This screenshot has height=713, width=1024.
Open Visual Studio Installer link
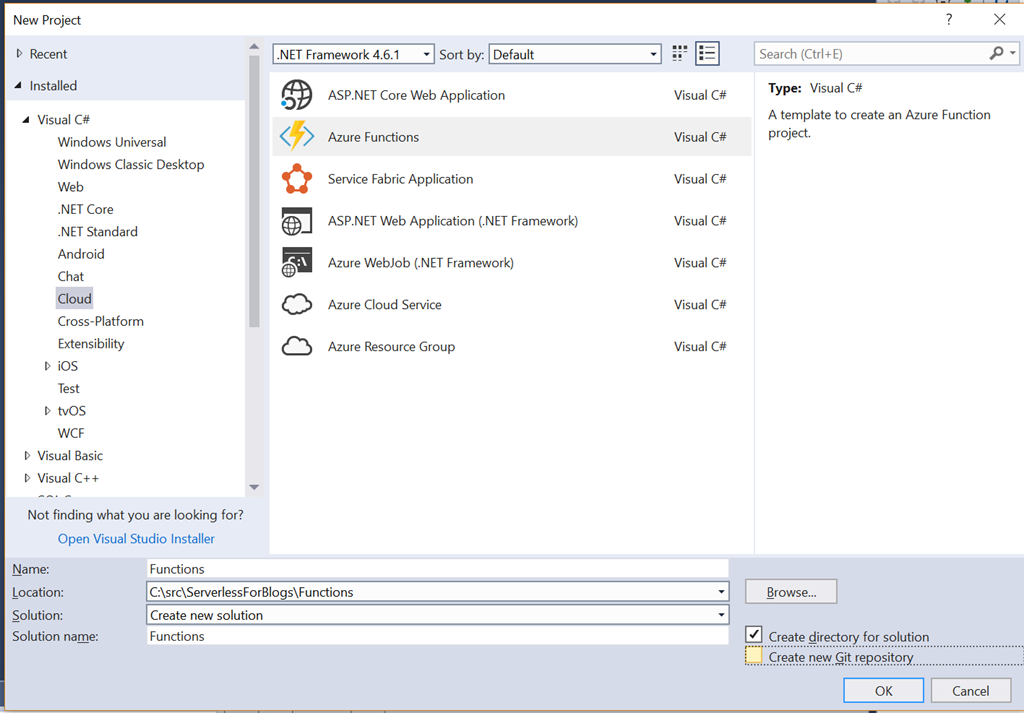[136, 538]
